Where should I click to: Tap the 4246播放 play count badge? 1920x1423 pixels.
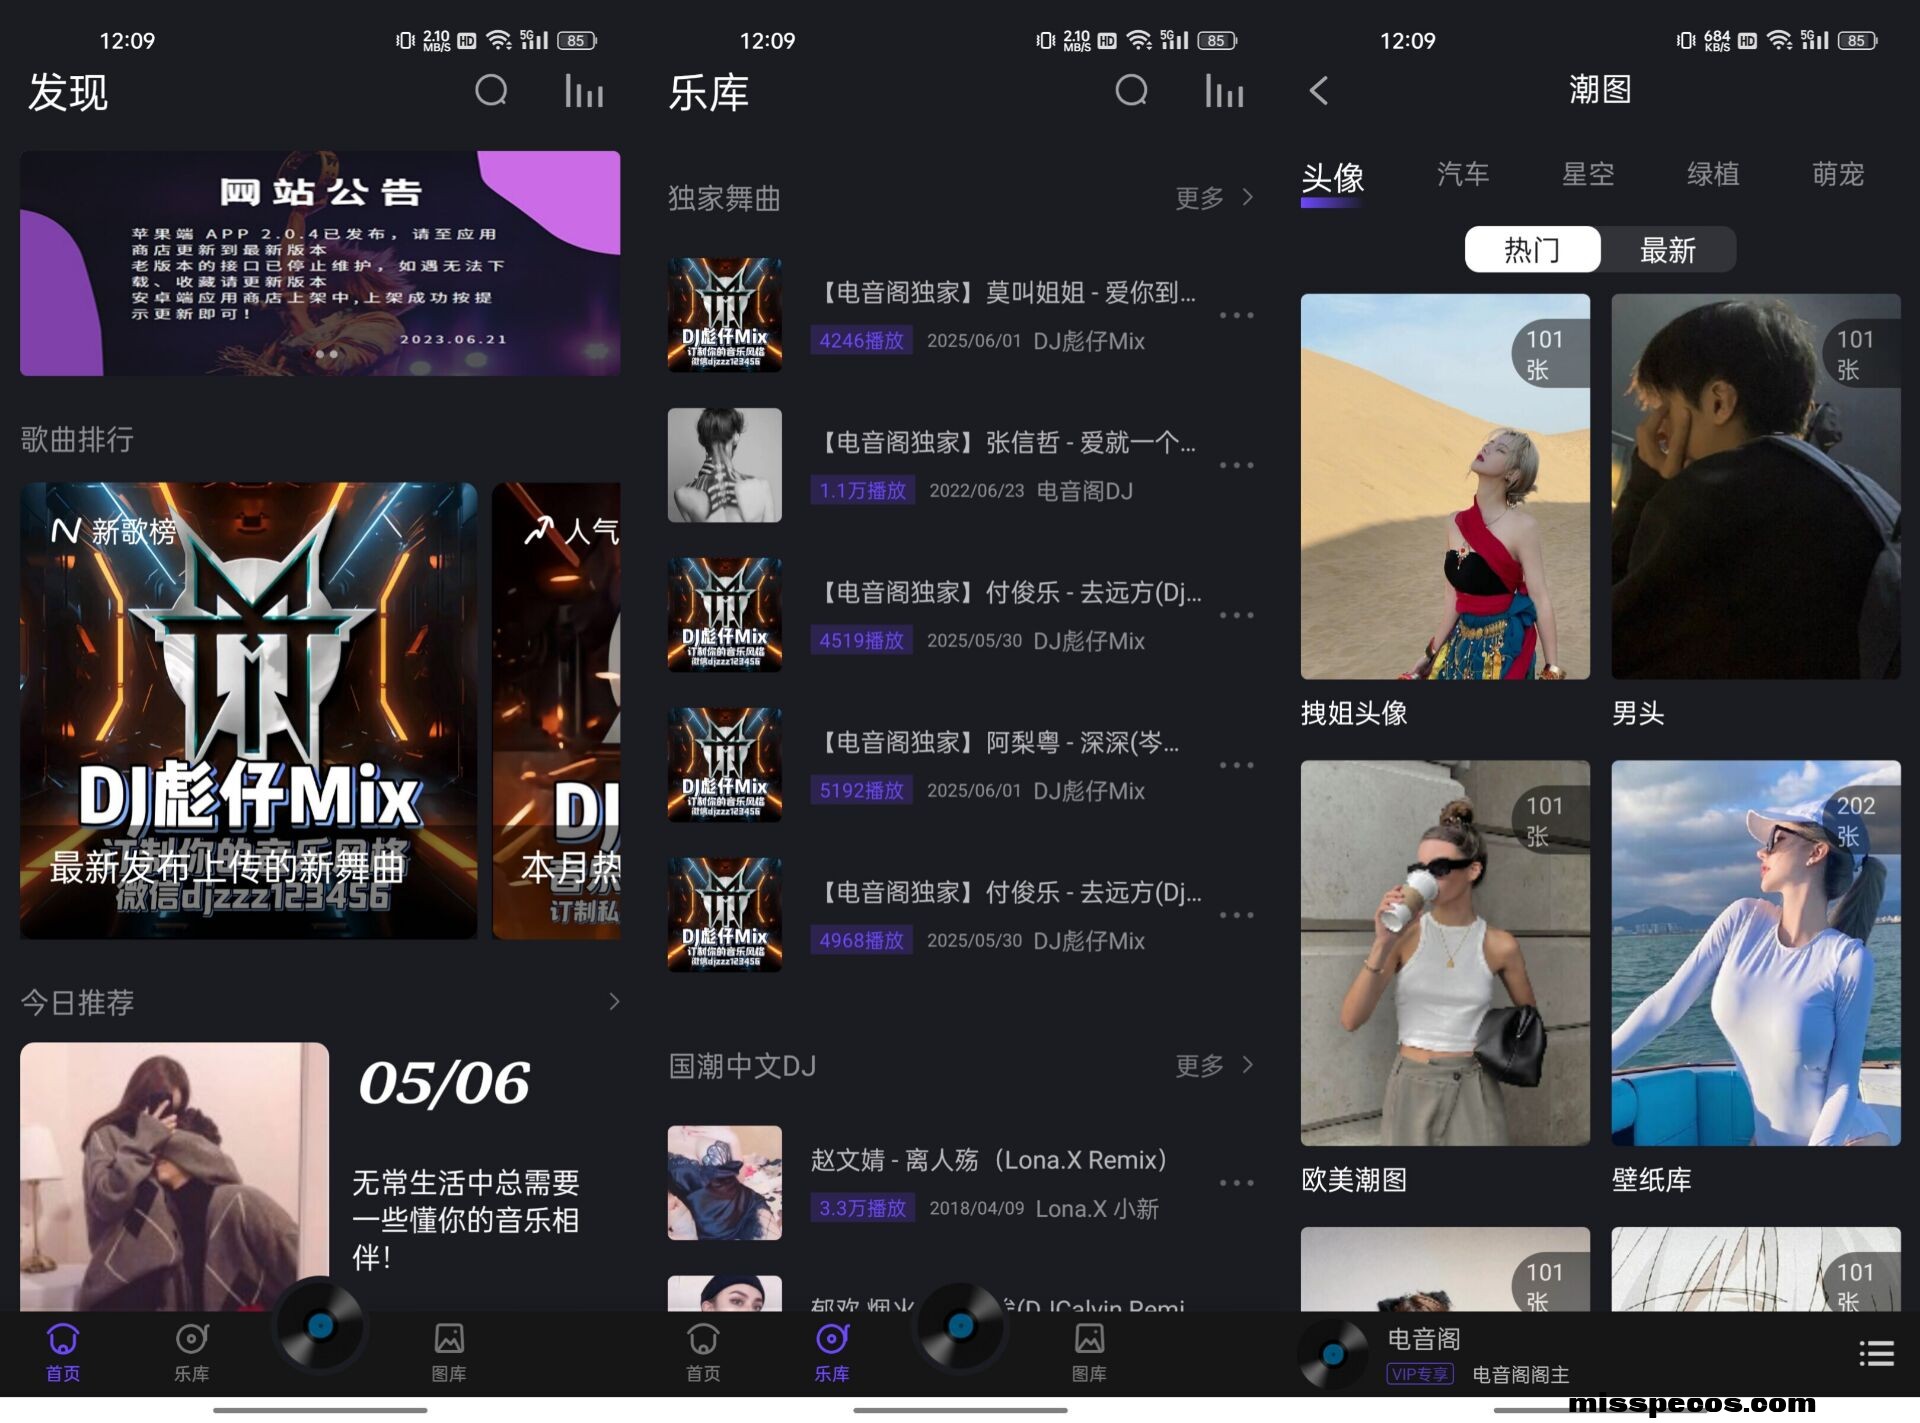[861, 341]
